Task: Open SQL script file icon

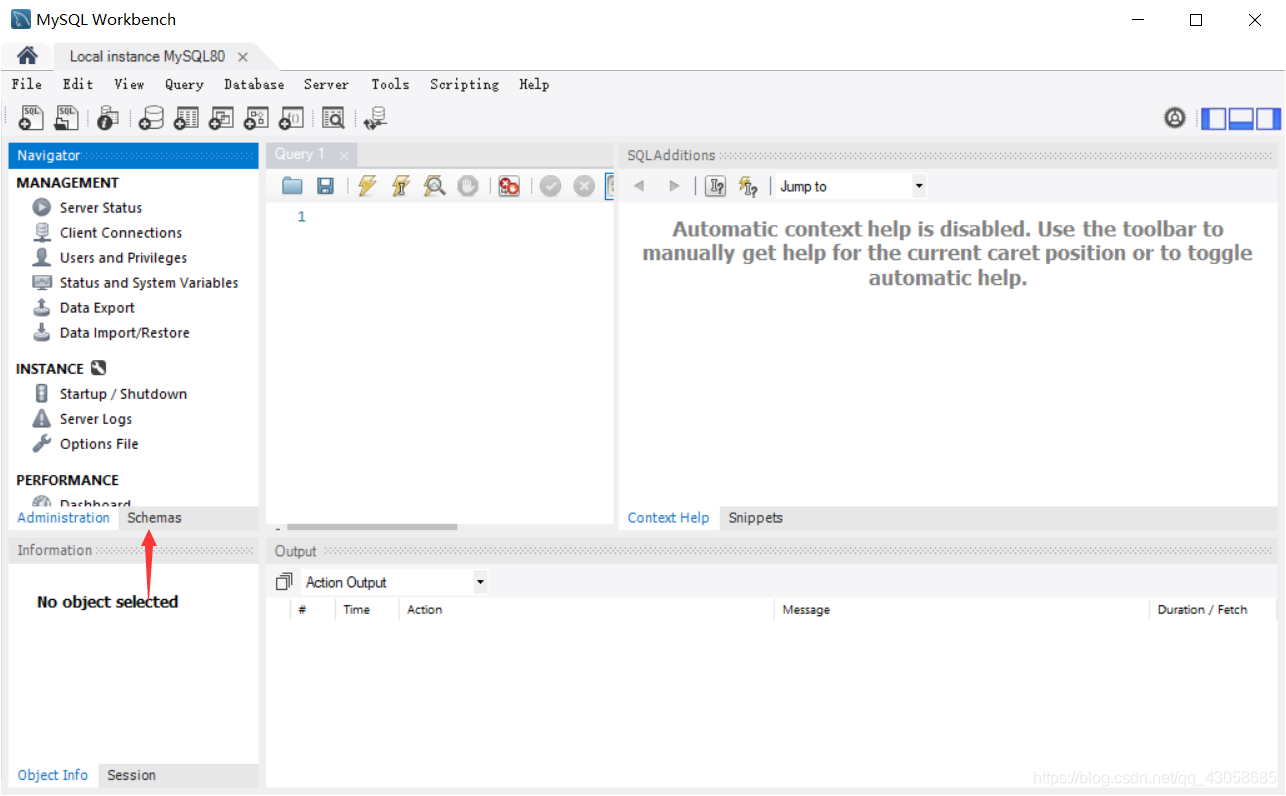Action: pos(66,118)
